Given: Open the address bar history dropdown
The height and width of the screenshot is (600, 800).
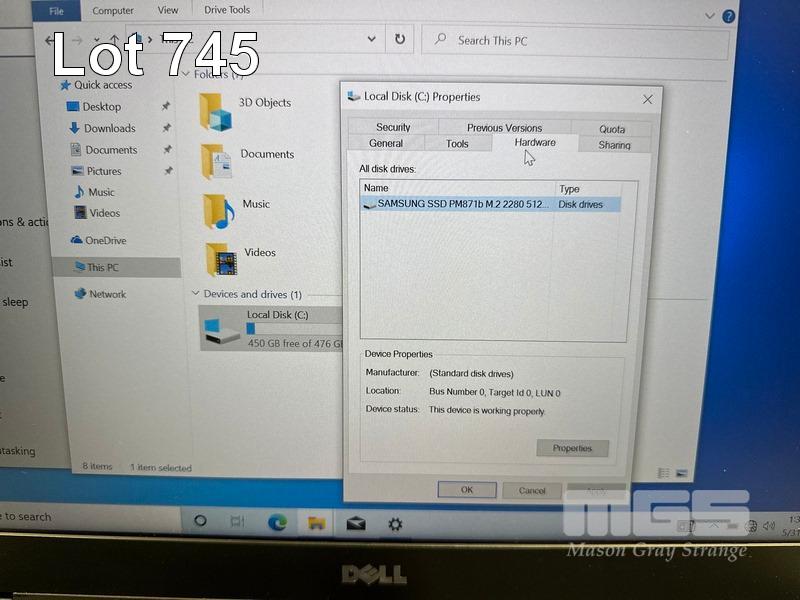Looking at the screenshot, I should (x=372, y=40).
